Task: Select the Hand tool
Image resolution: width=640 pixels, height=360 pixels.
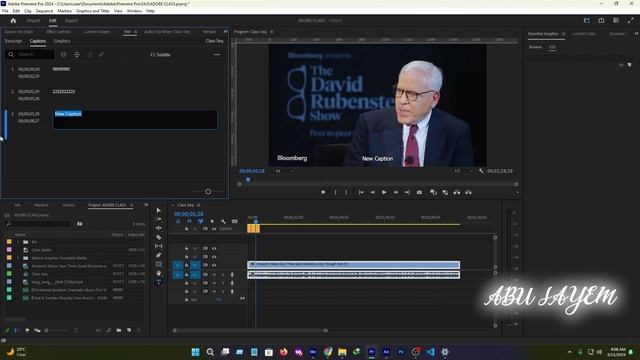Action: tap(159, 273)
